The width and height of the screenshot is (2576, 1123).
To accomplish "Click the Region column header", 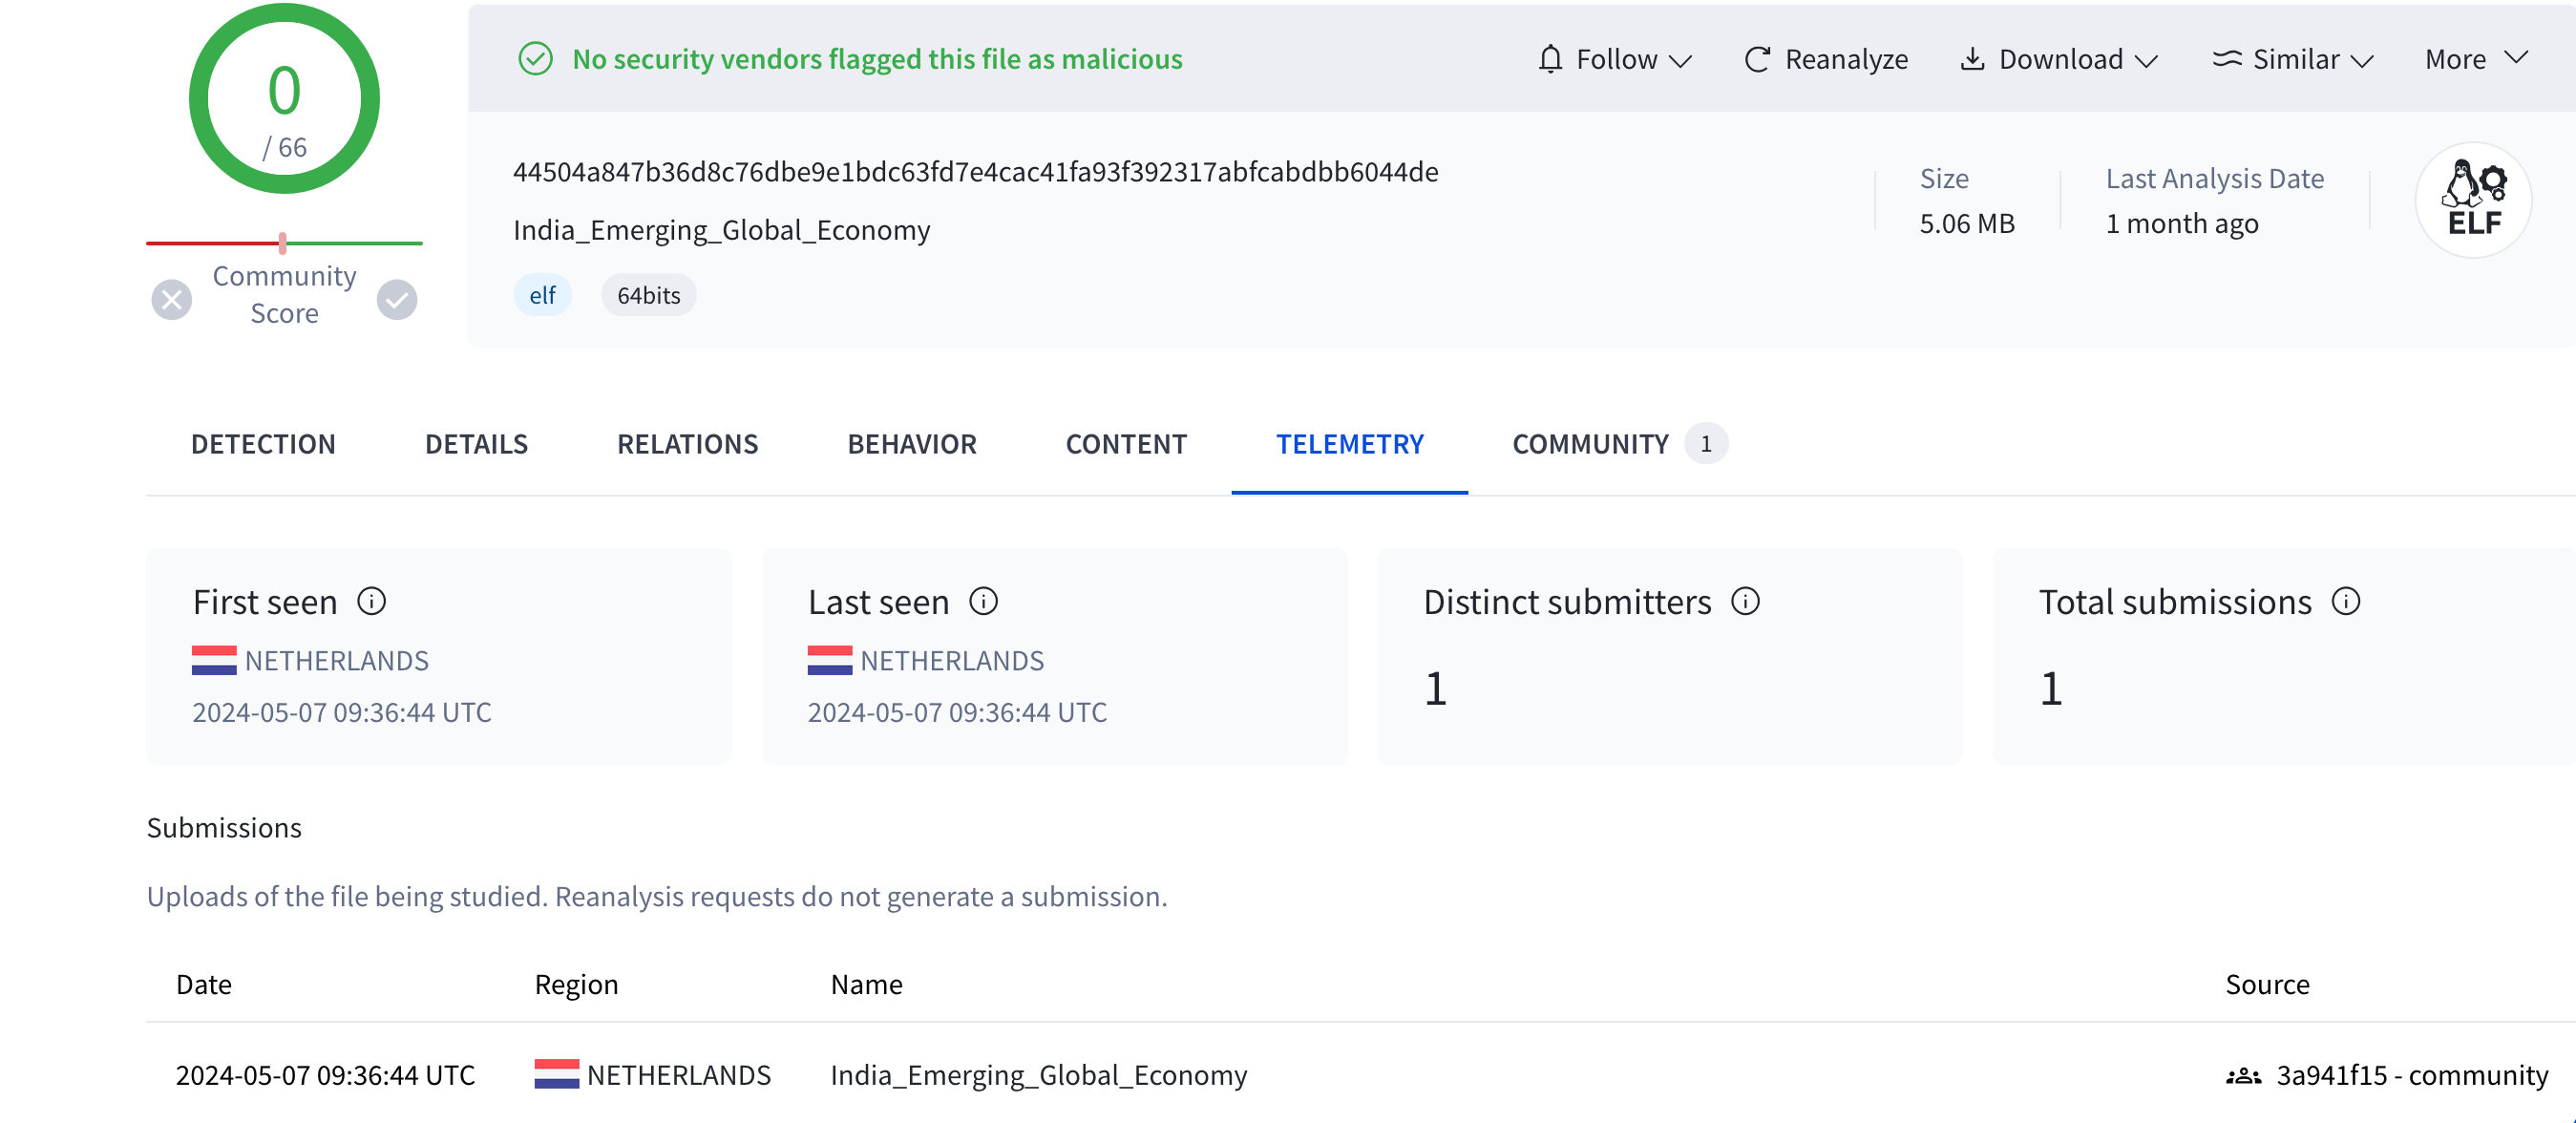I will tap(576, 984).
